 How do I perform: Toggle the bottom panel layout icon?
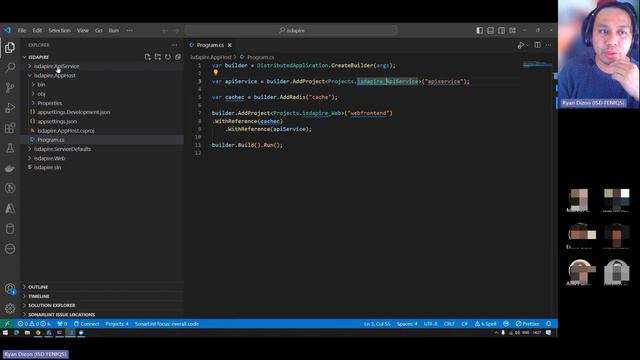491,31
